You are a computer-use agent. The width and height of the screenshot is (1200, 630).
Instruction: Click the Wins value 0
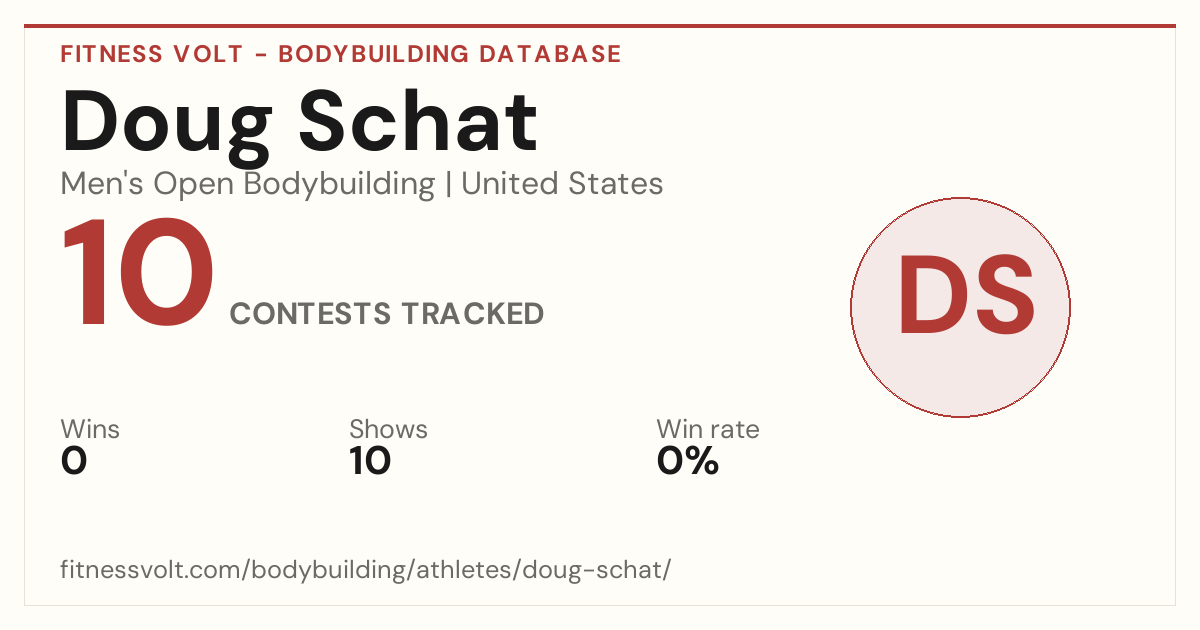[74, 461]
